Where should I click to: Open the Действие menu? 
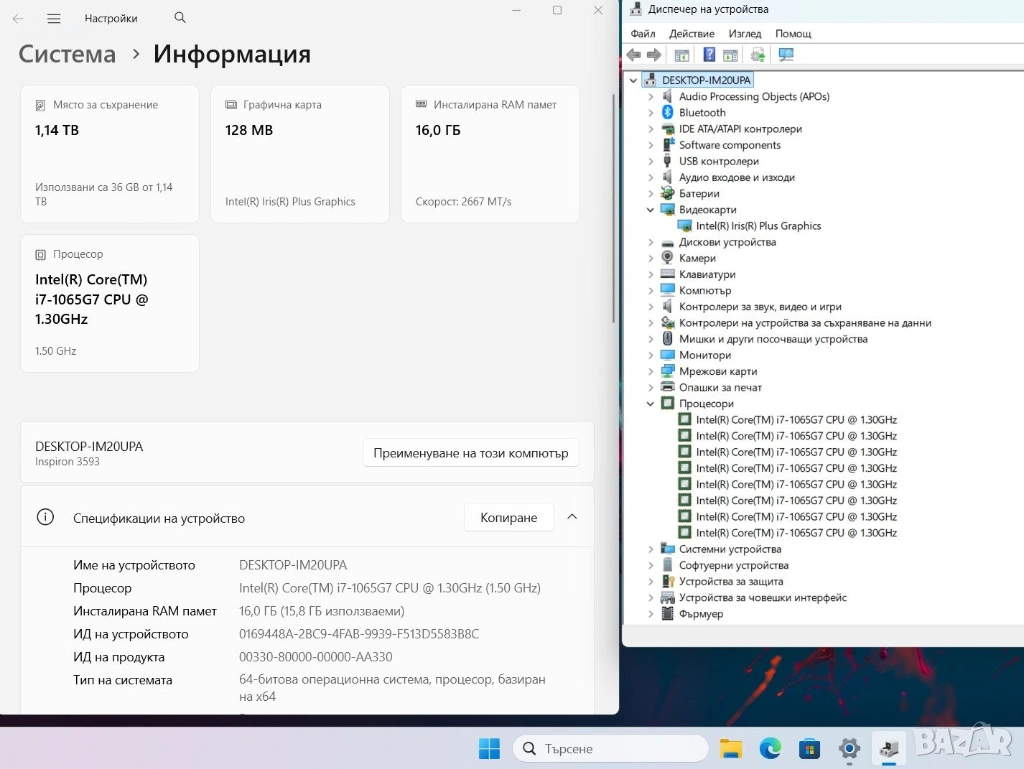pyautogui.click(x=692, y=34)
